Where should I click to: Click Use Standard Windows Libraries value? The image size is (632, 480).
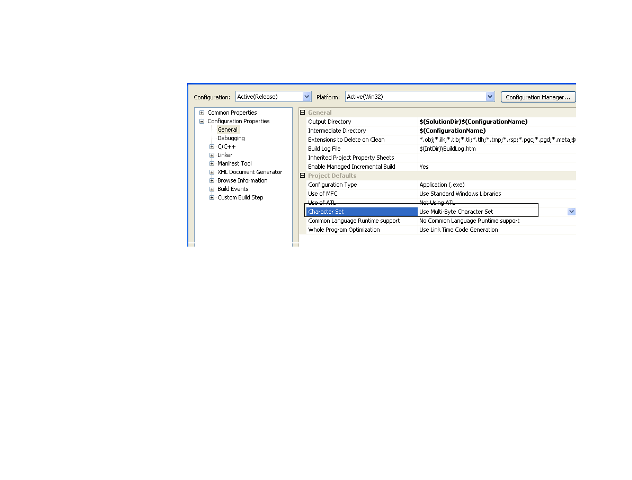(460, 194)
